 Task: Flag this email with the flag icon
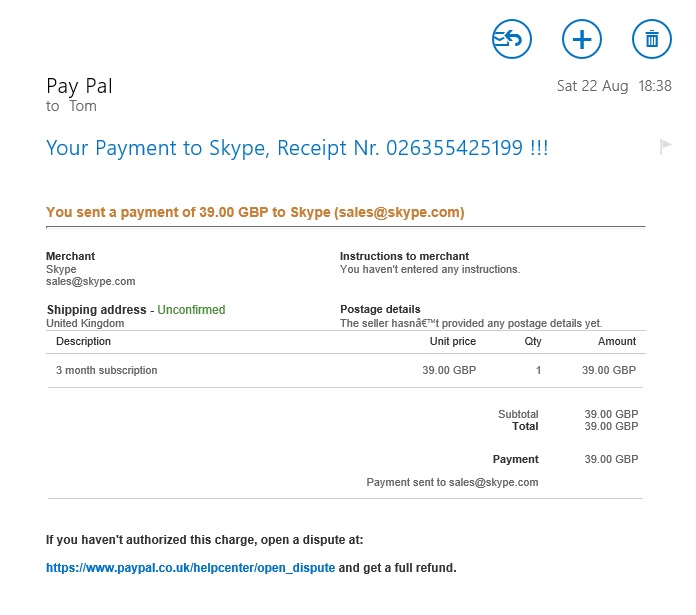point(665,146)
